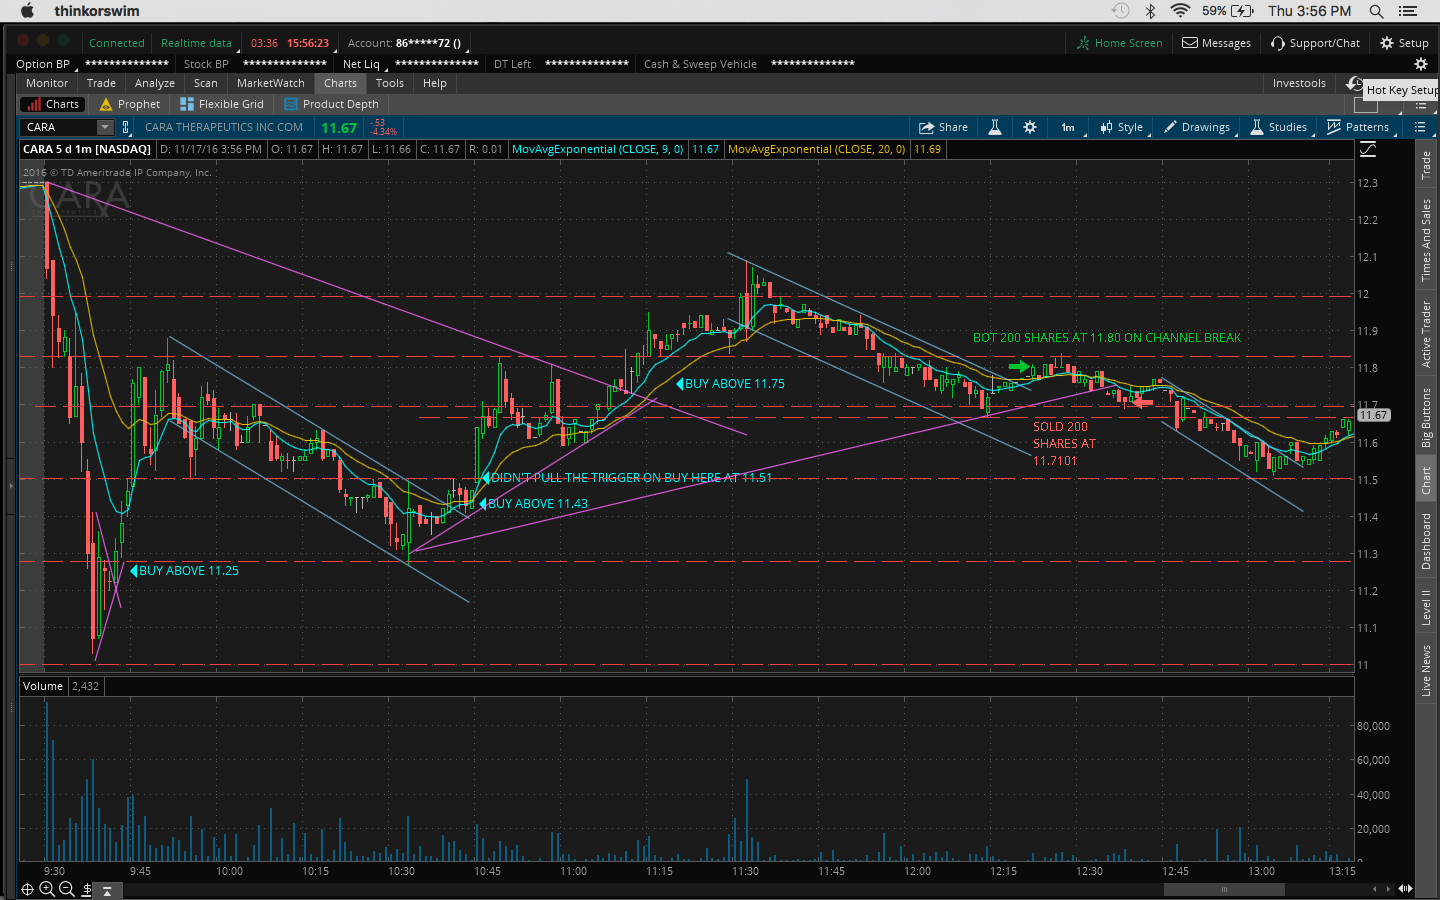Open the Edit Studies flask icon
The image size is (1440, 900).
[x=995, y=127]
